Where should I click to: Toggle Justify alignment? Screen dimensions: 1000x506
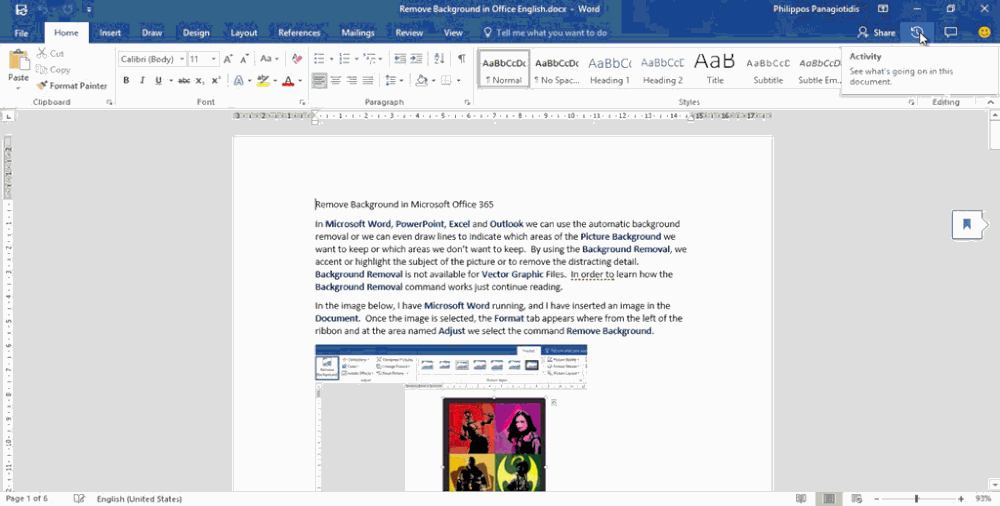pos(367,80)
